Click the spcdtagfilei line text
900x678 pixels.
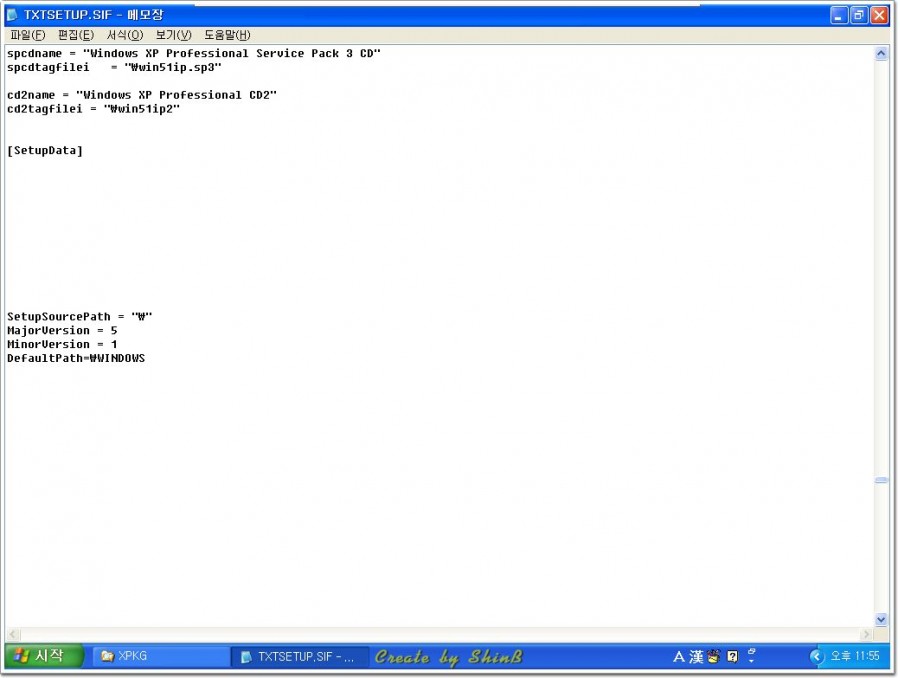pyautogui.click(x=114, y=67)
